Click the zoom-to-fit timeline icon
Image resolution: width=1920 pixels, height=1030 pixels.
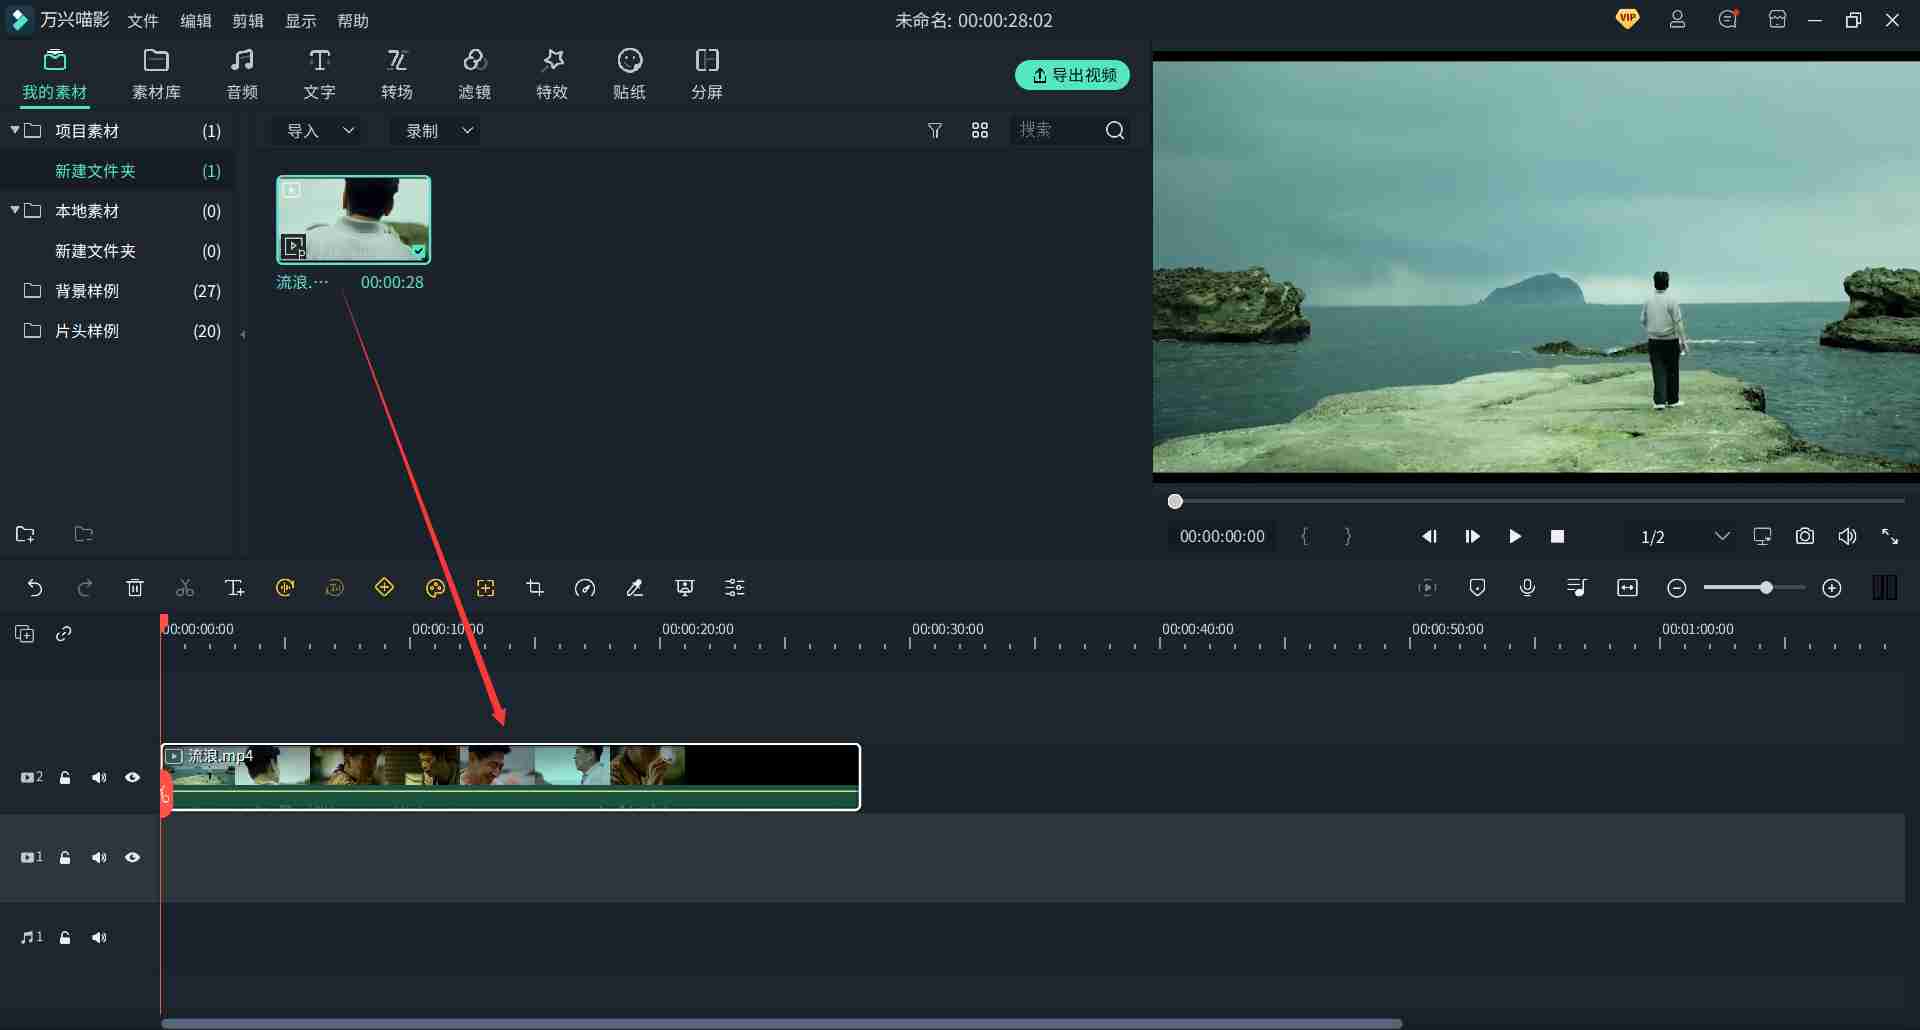click(x=1627, y=588)
